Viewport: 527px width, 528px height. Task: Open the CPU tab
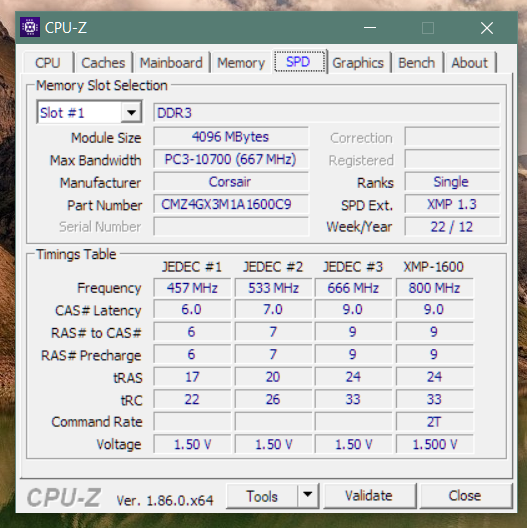pyautogui.click(x=48, y=63)
